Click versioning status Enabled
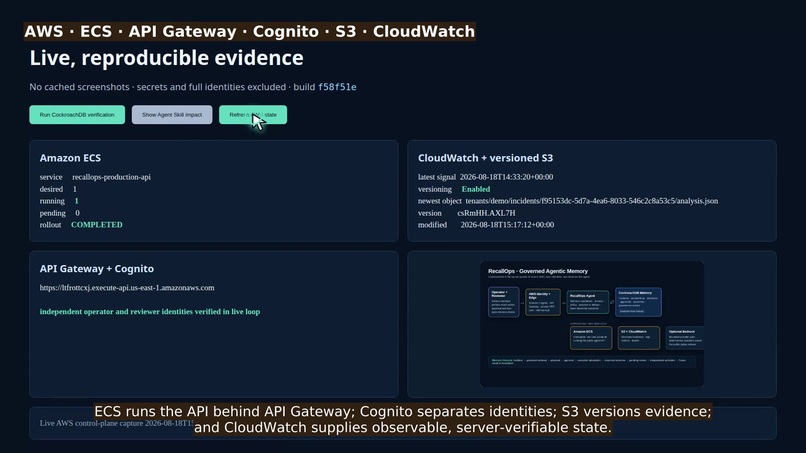806x453 pixels. point(475,189)
